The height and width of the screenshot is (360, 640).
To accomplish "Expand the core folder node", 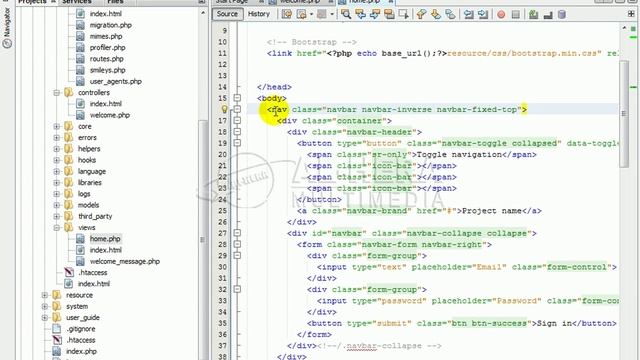I will [57, 127].
